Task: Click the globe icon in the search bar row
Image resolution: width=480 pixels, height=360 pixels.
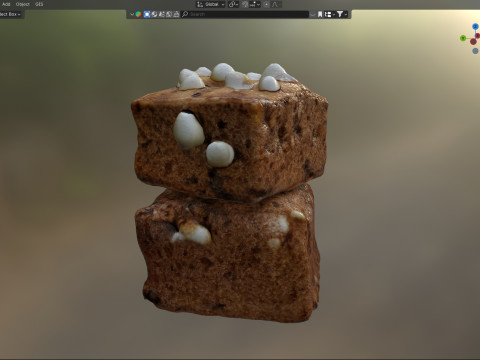Action: 155,14
